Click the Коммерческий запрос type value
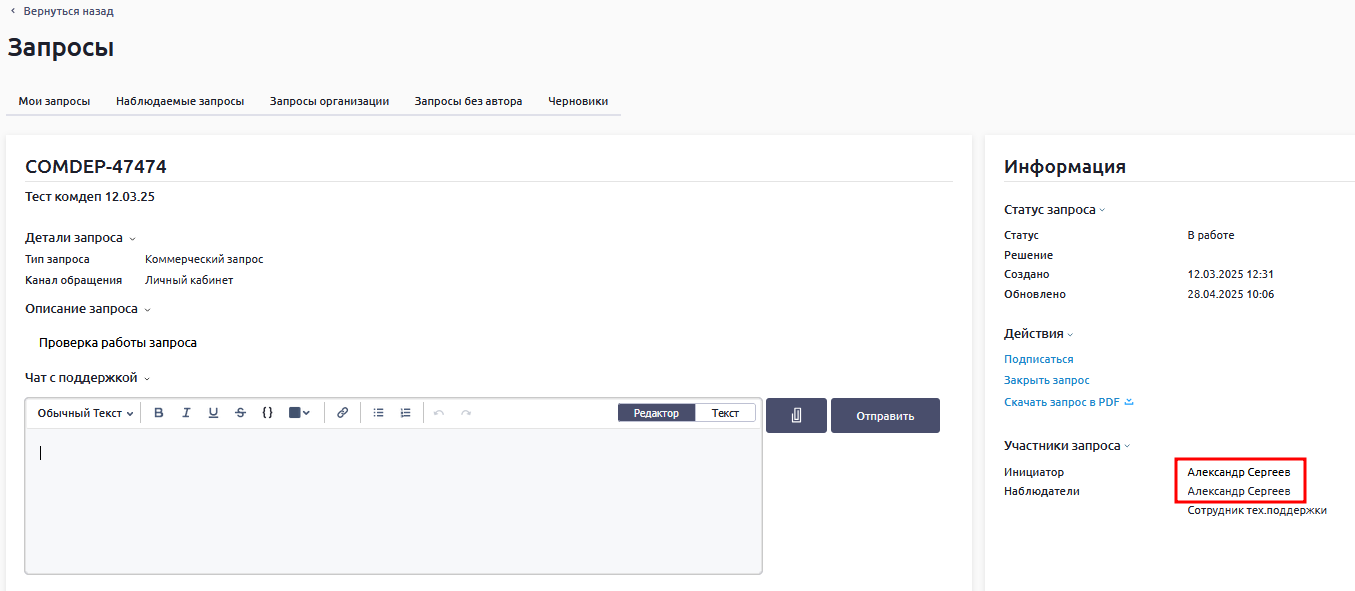Viewport: 1355px width, 591px height. 204,259
